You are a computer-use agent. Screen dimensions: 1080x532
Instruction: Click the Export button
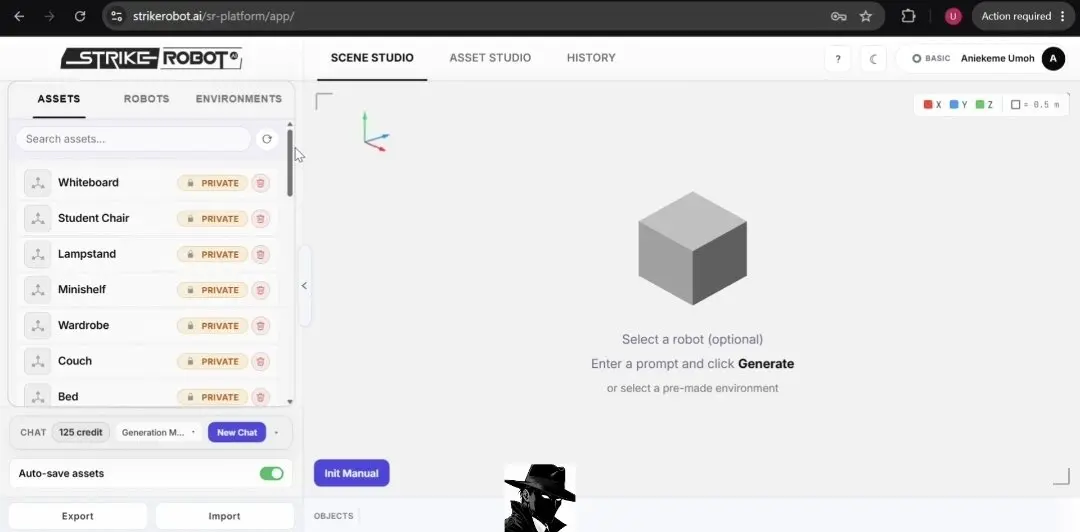click(78, 516)
